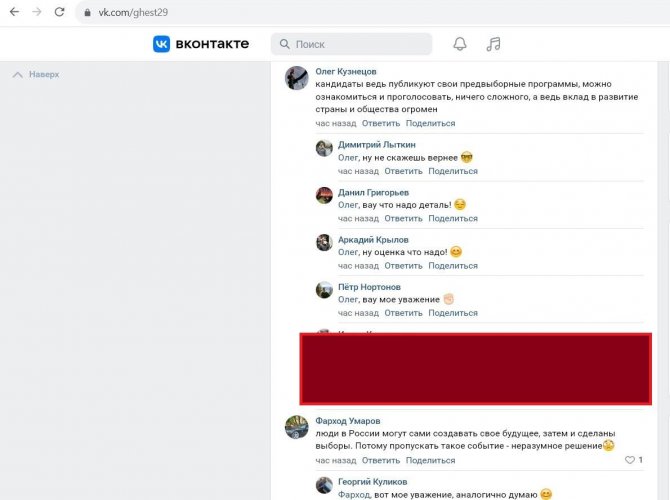Click the lock icon in address bar

coord(88,12)
